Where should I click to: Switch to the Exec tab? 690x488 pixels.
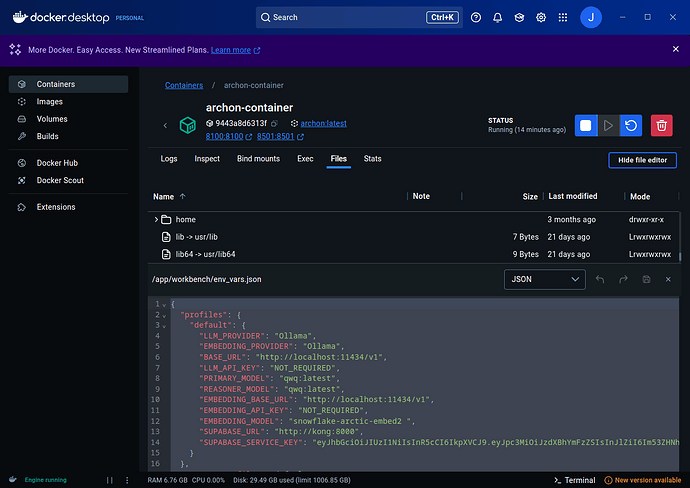305,159
